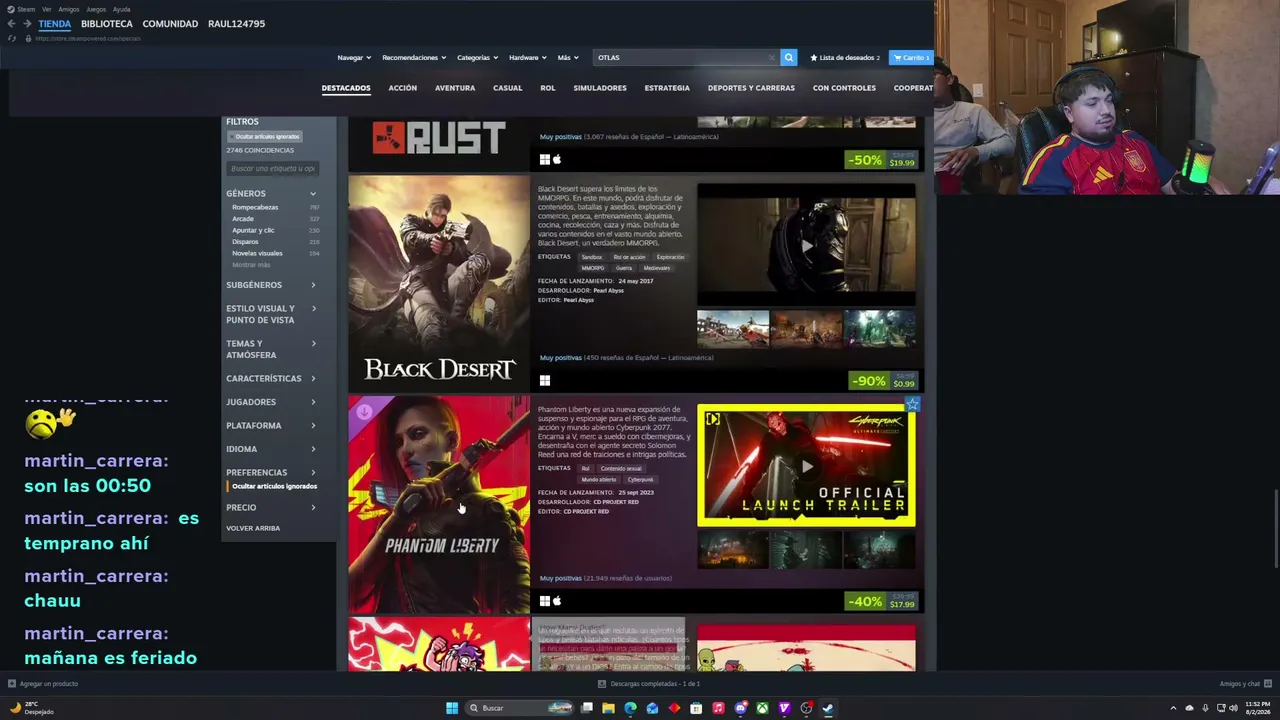Reload the store page with the refresh icon

pyautogui.click(x=12, y=38)
